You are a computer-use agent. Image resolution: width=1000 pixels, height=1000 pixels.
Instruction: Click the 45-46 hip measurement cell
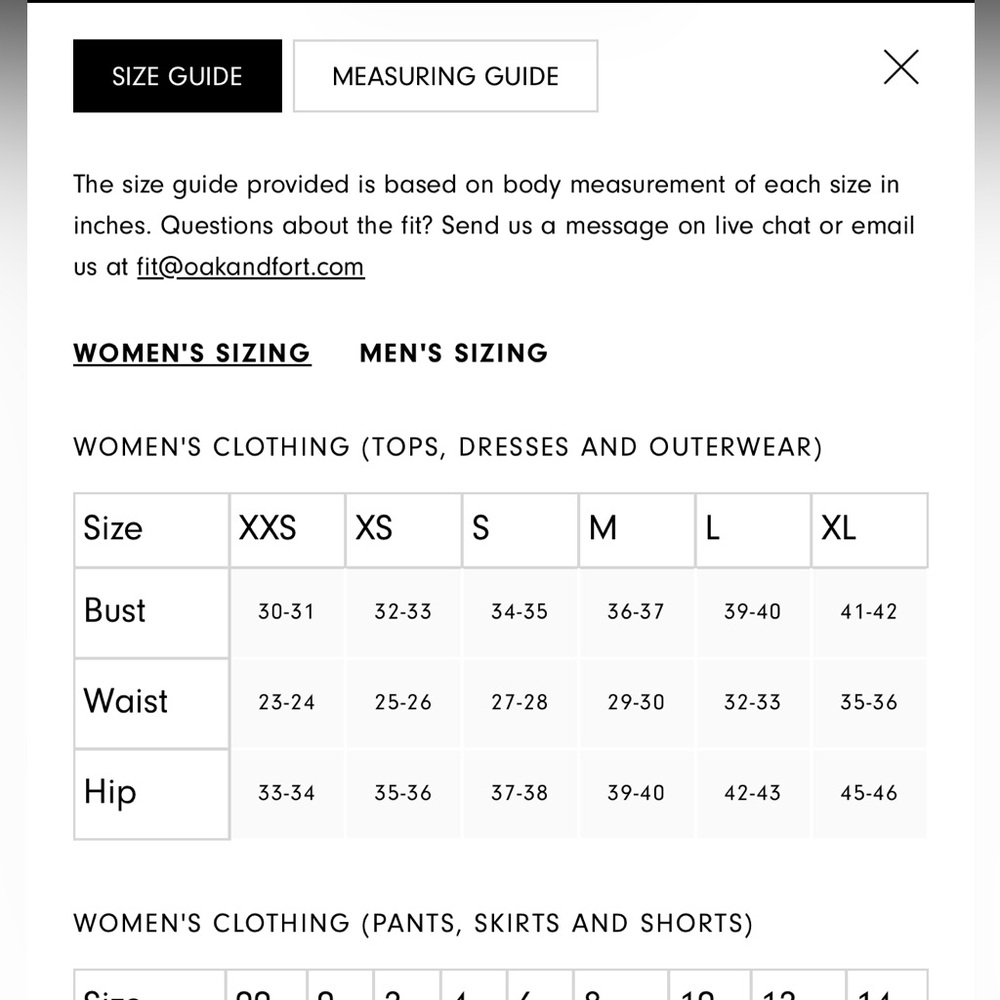click(x=869, y=793)
